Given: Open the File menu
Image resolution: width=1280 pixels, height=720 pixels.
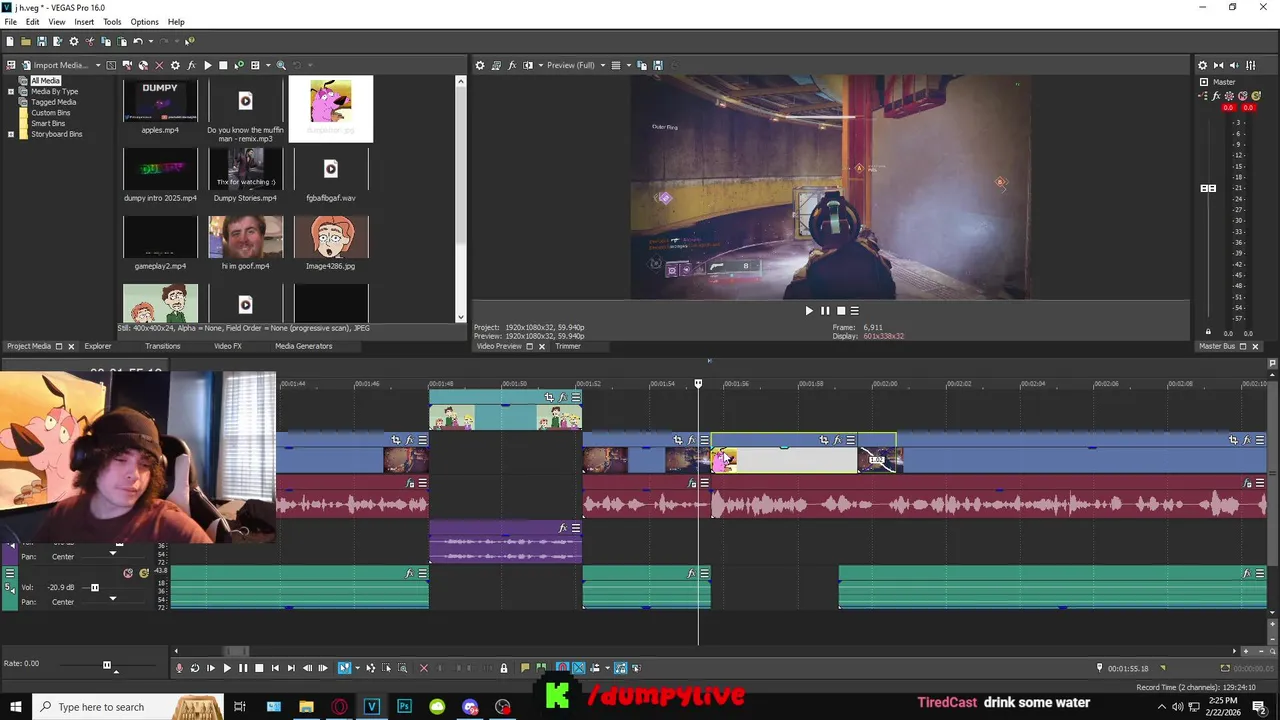Looking at the screenshot, I should point(10,22).
